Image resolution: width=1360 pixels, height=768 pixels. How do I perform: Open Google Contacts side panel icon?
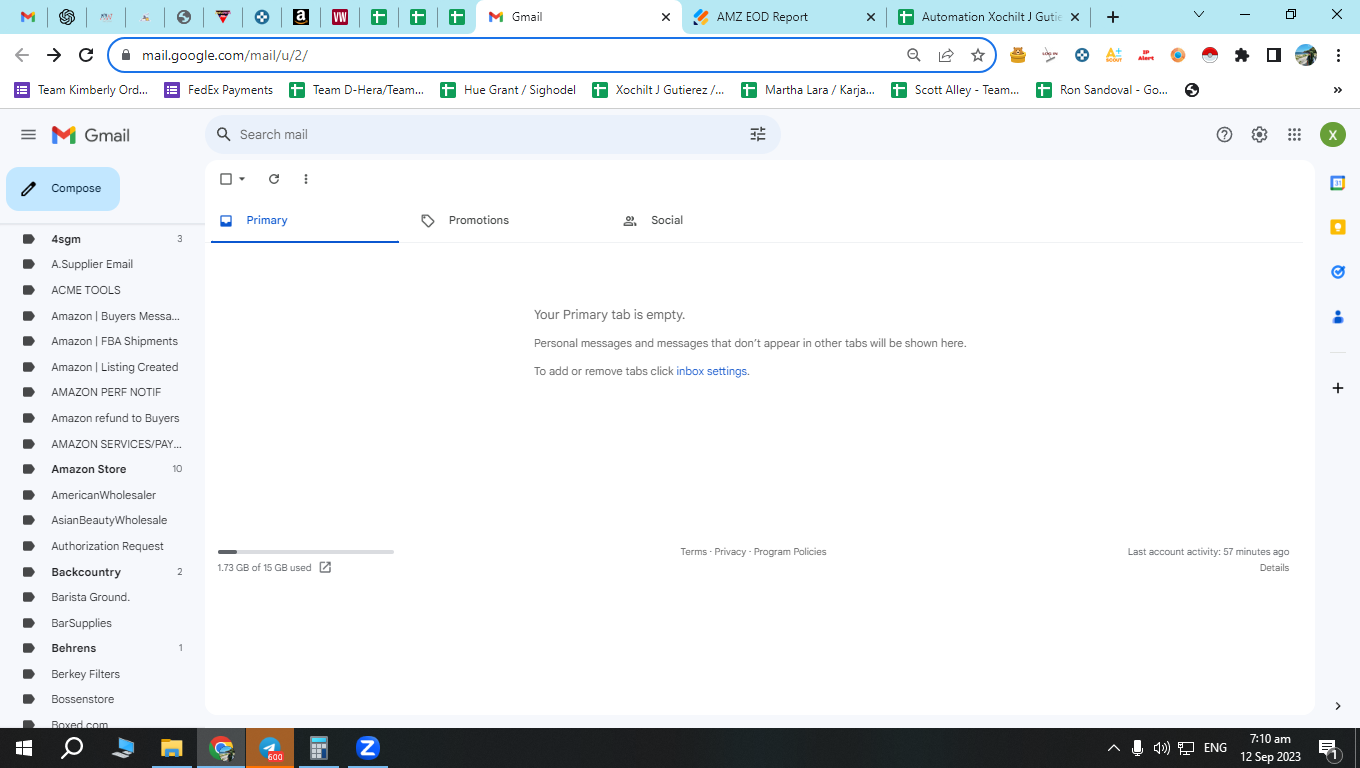(1338, 317)
